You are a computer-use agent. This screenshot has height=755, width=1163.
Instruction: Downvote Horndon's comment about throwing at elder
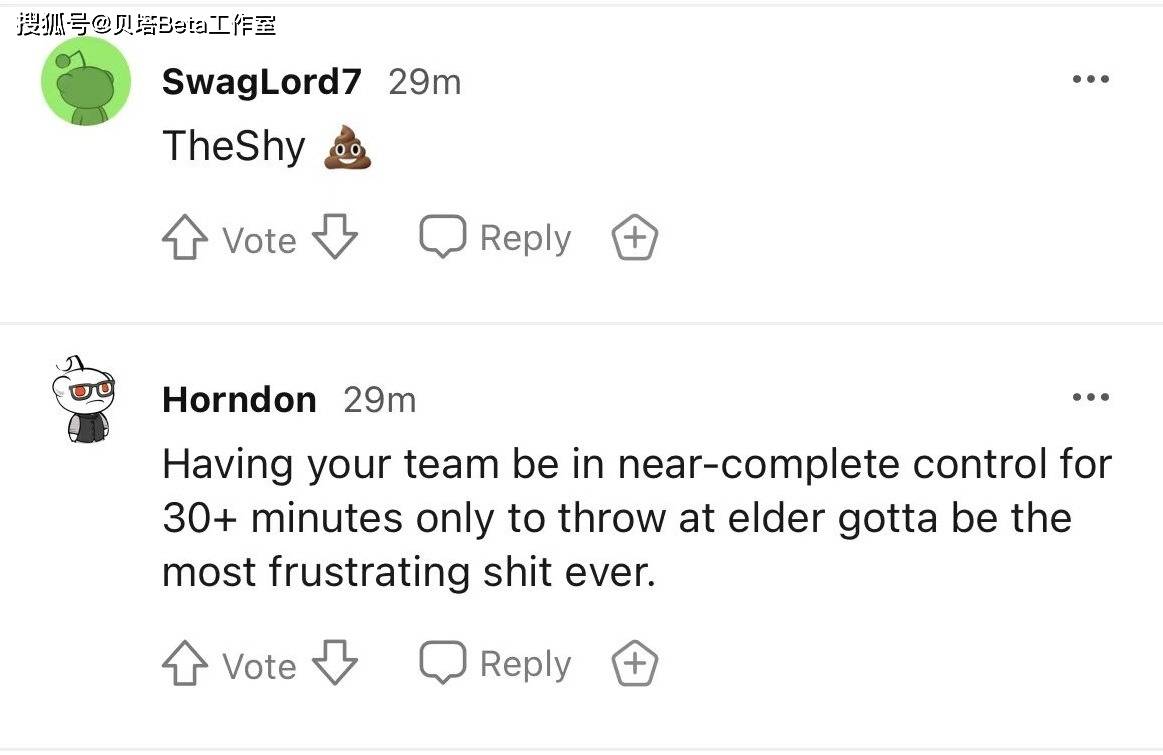[x=335, y=662]
